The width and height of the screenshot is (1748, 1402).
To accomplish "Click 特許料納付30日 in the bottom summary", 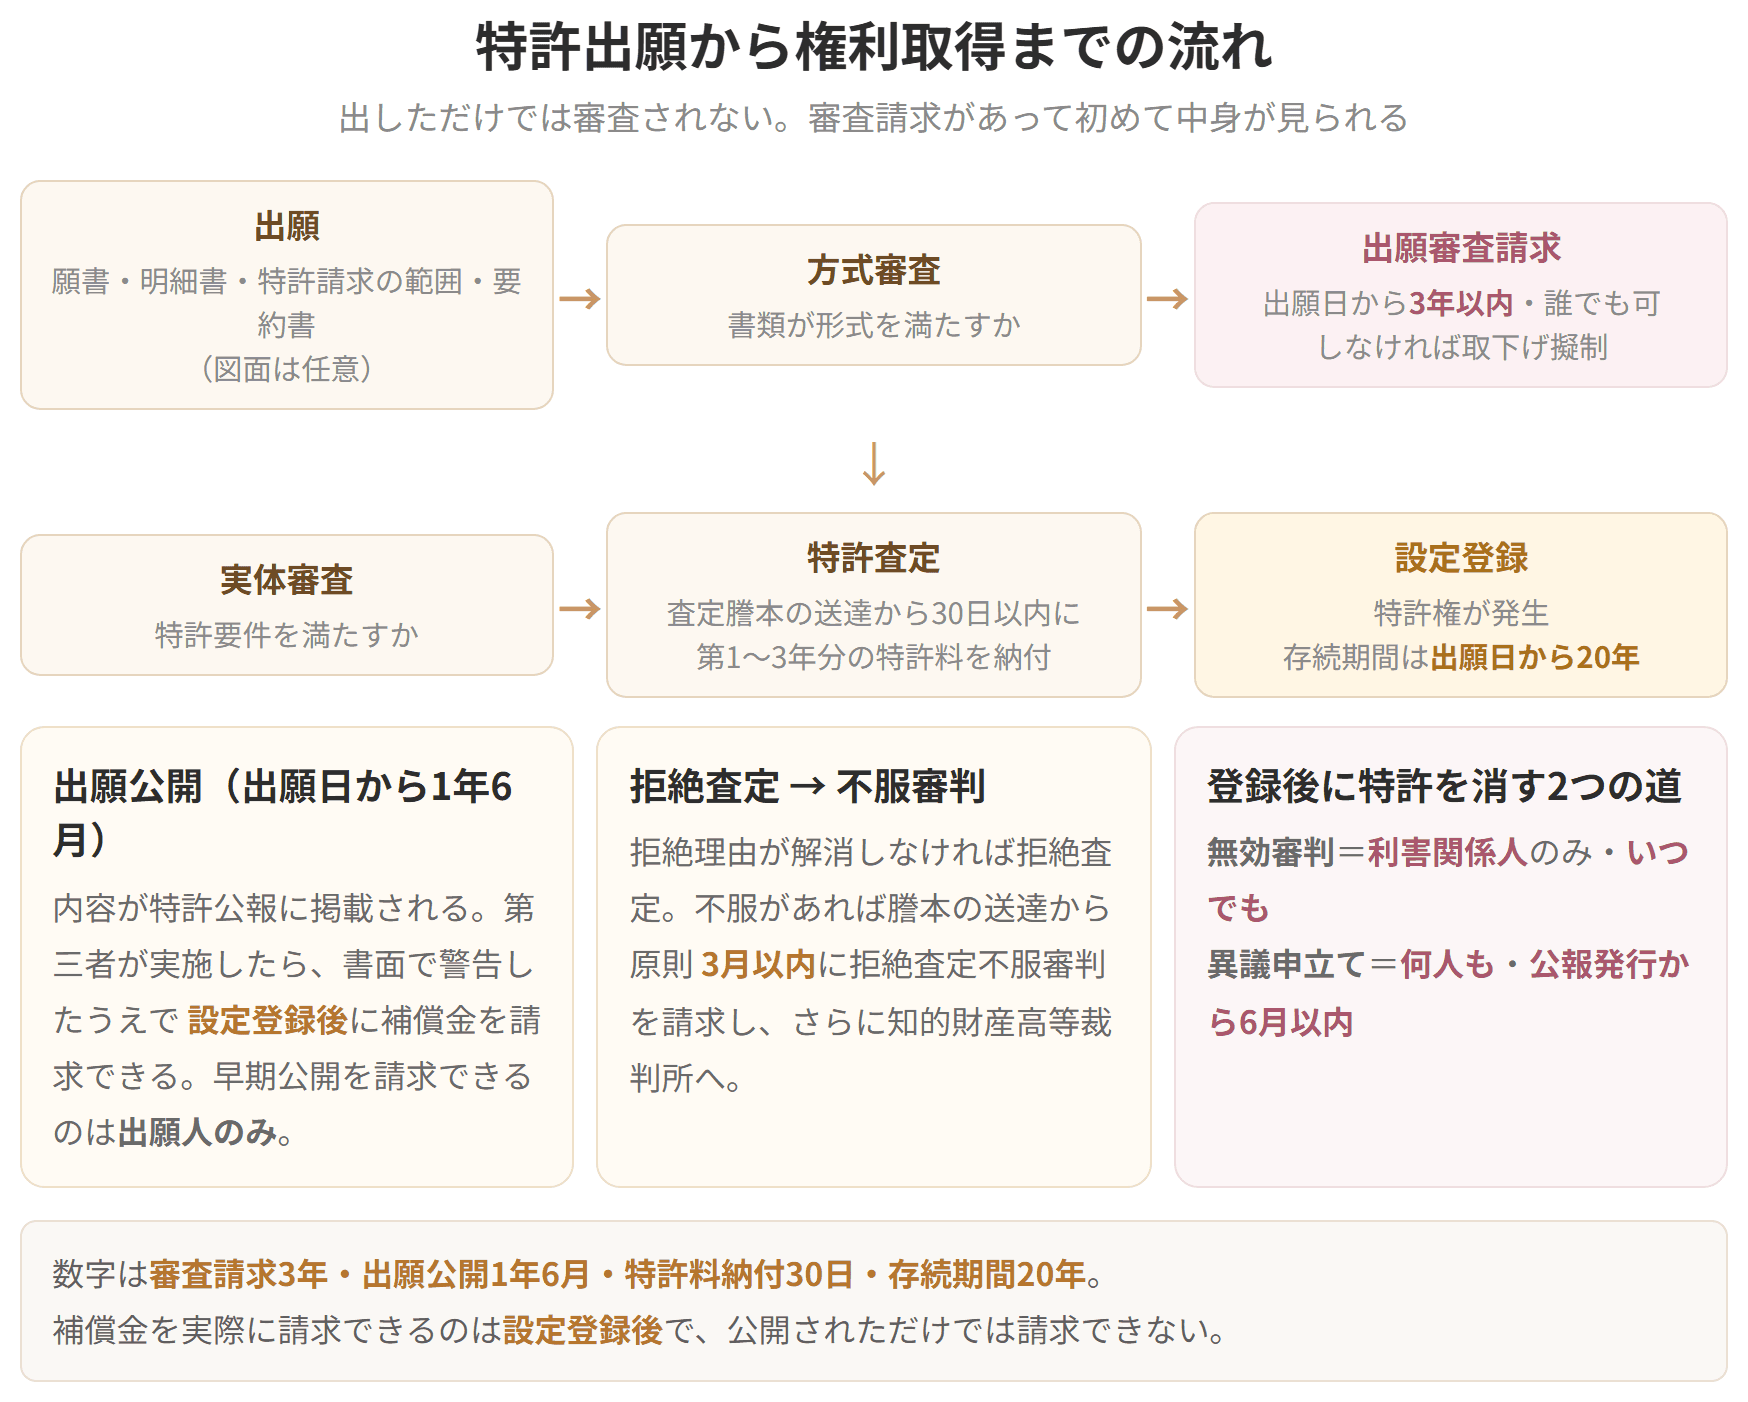I will 739,1274.
